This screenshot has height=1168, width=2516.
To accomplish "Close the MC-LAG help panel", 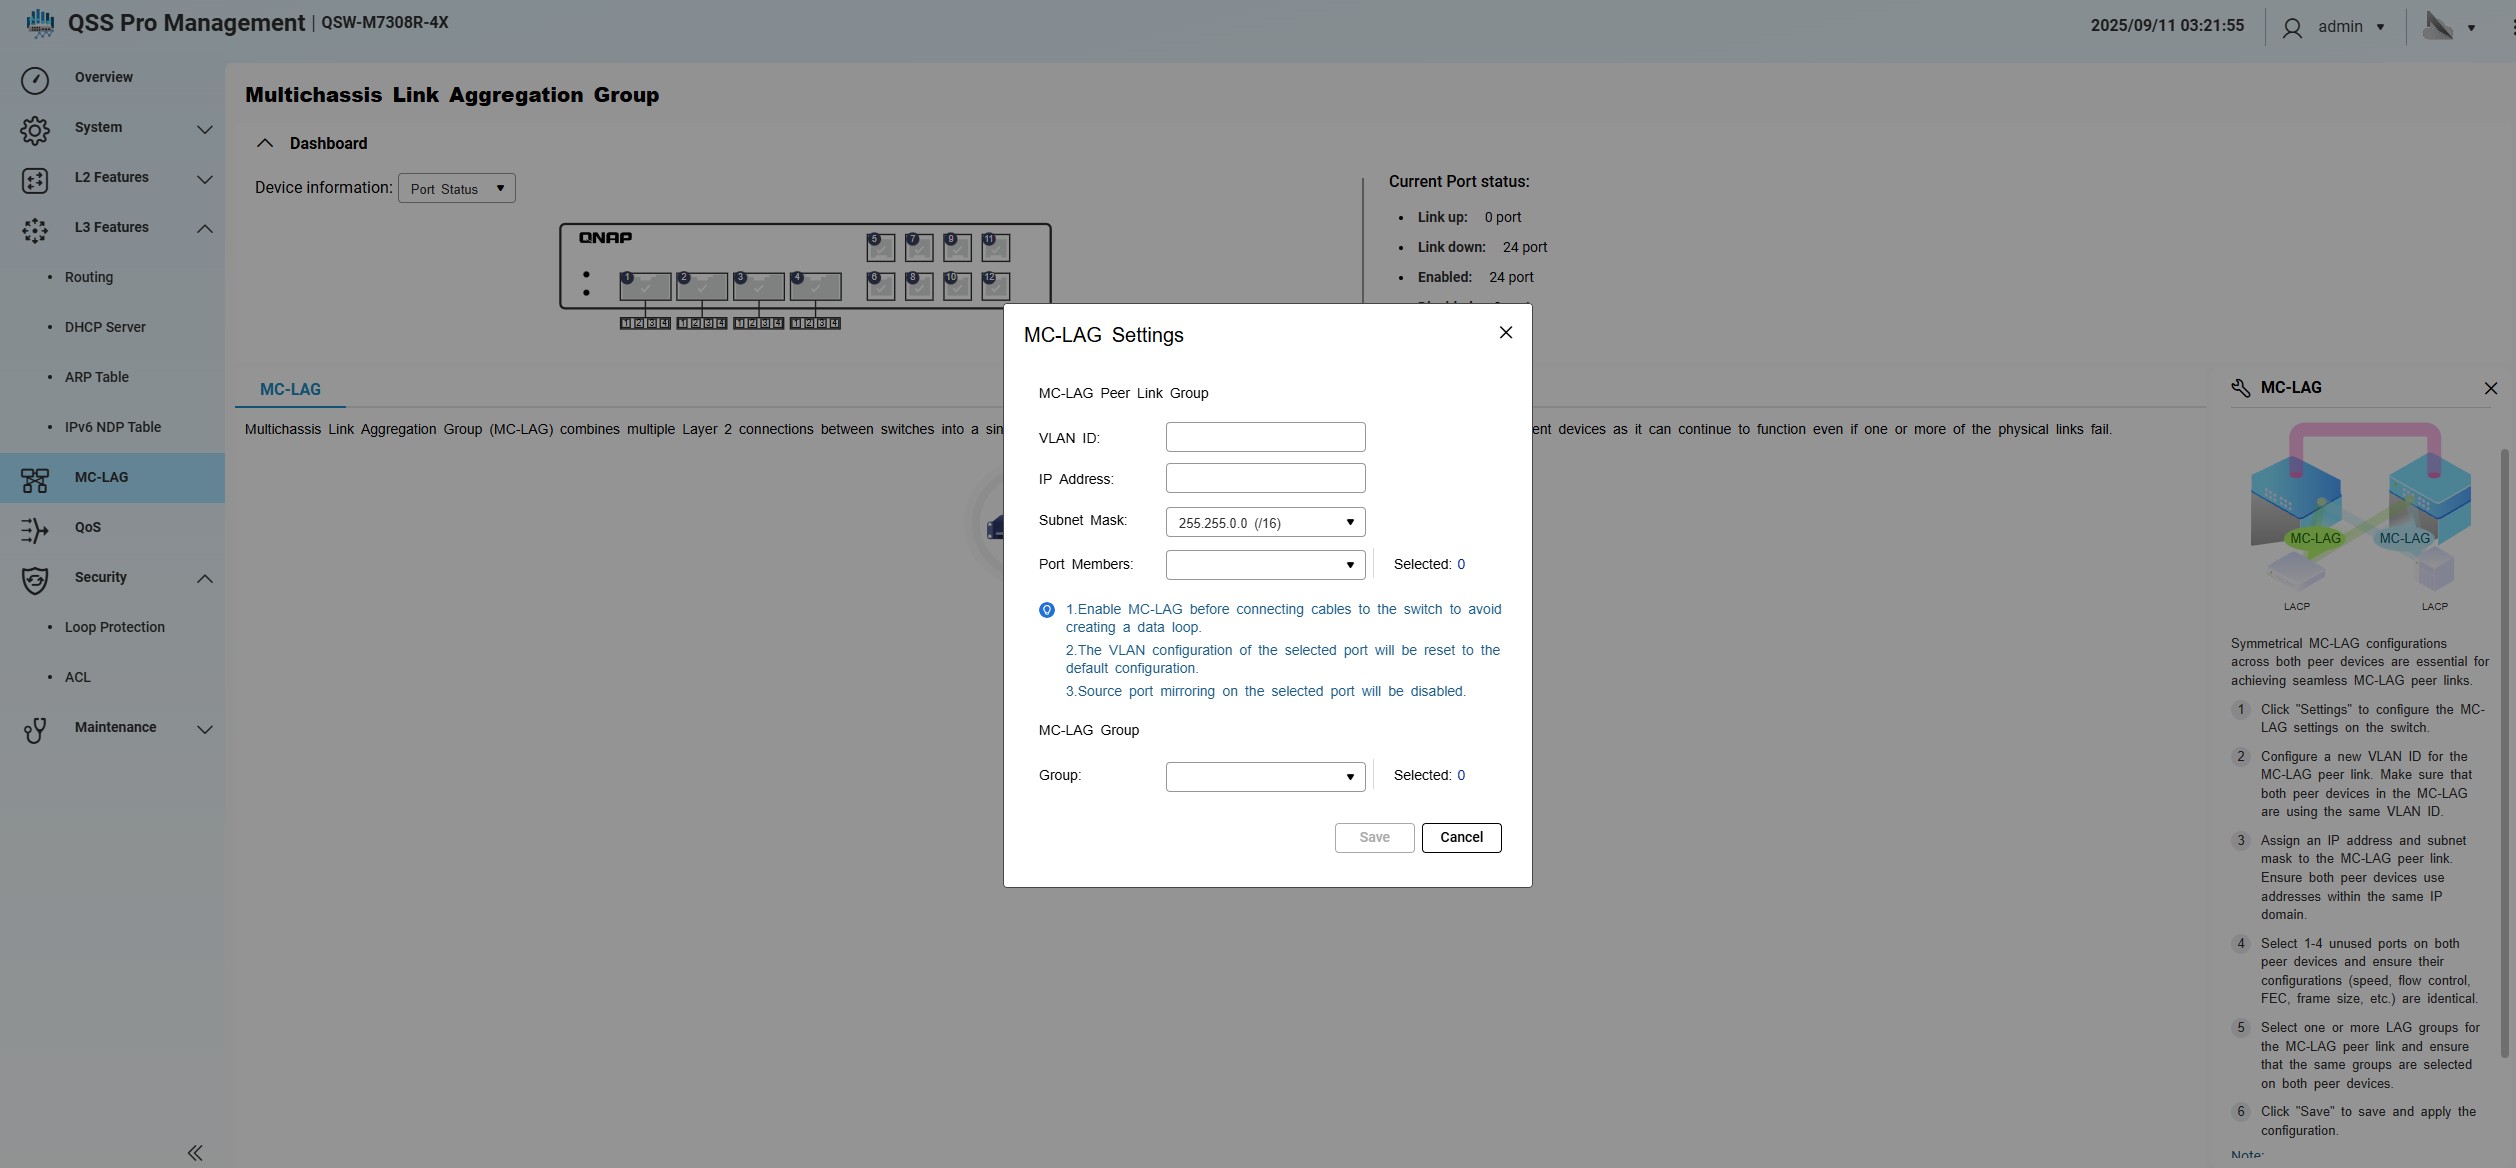I will tap(2490, 388).
